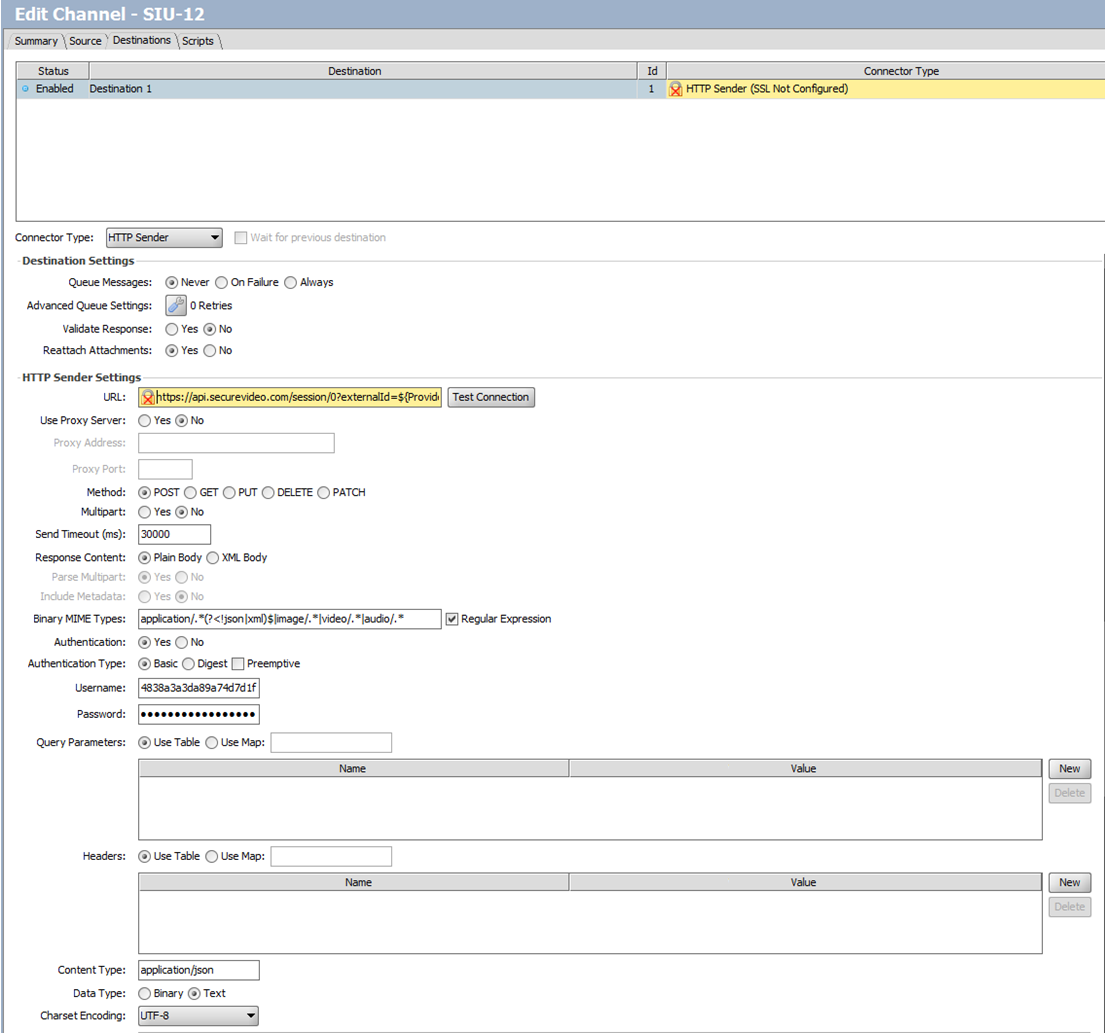Click inside the Username field
The image size is (1105, 1033).
pyautogui.click(x=197, y=687)
